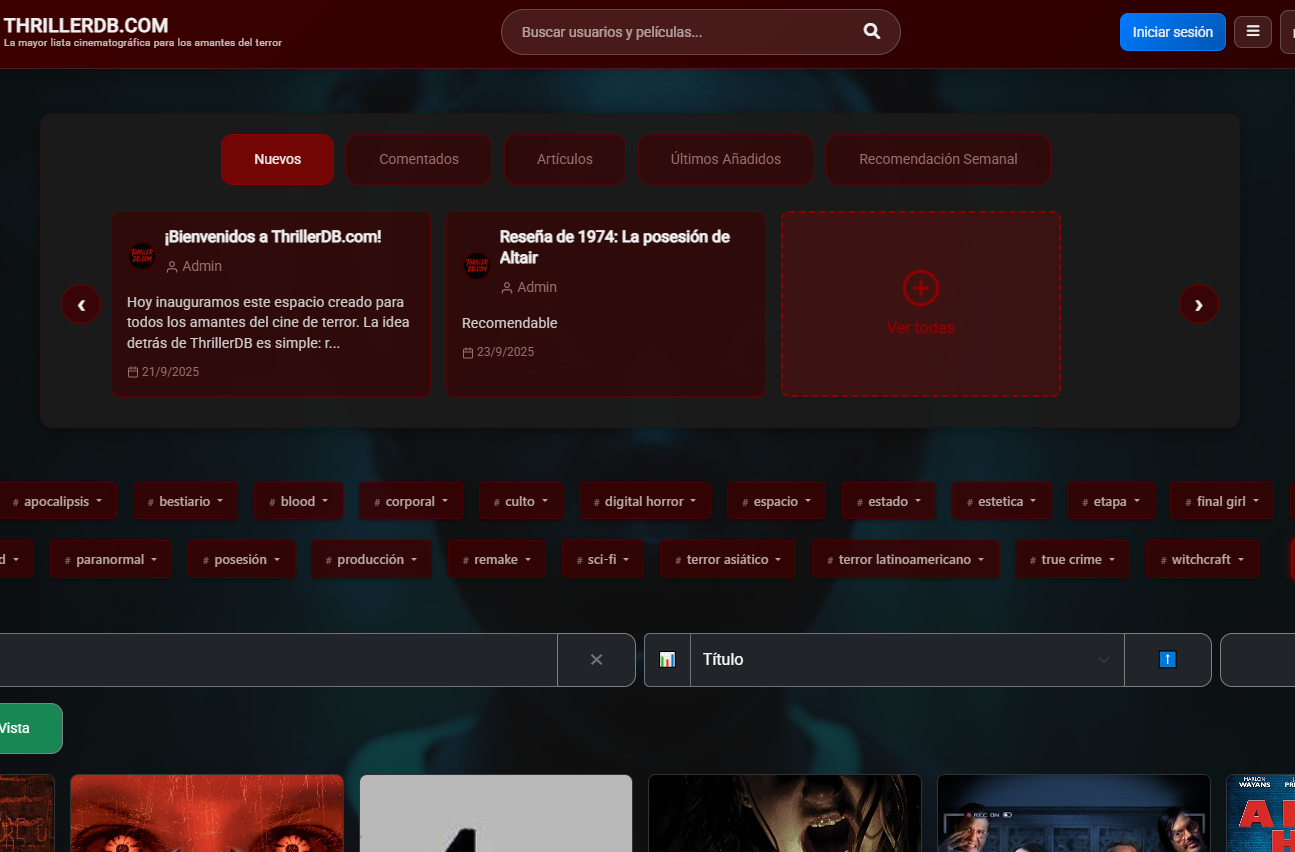
Task: Click the search magnifying glass icon
Action: (x=871, y=32)
